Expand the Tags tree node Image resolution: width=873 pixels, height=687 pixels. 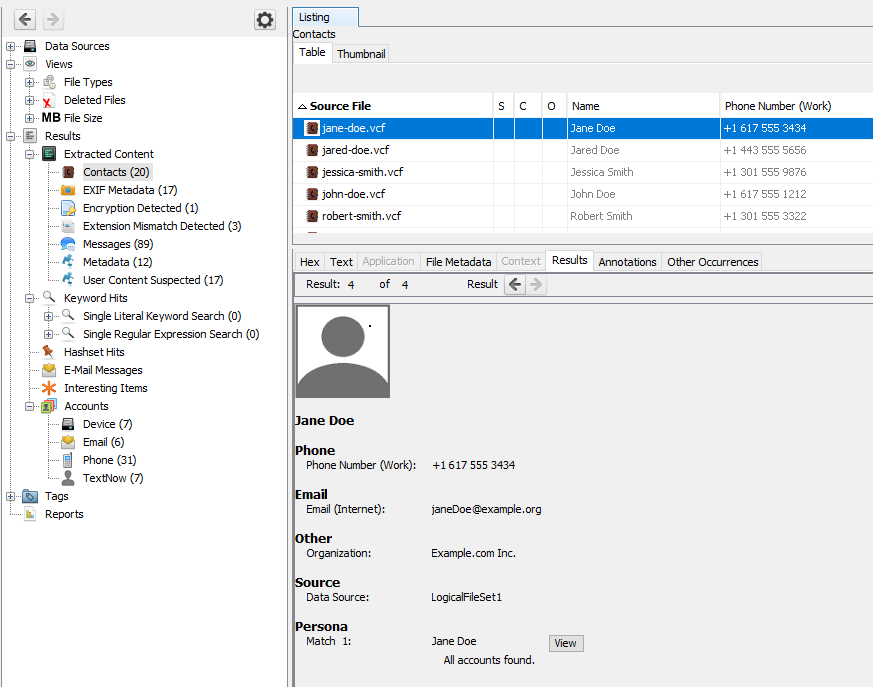pyautogui.click(x=11, y=496)
